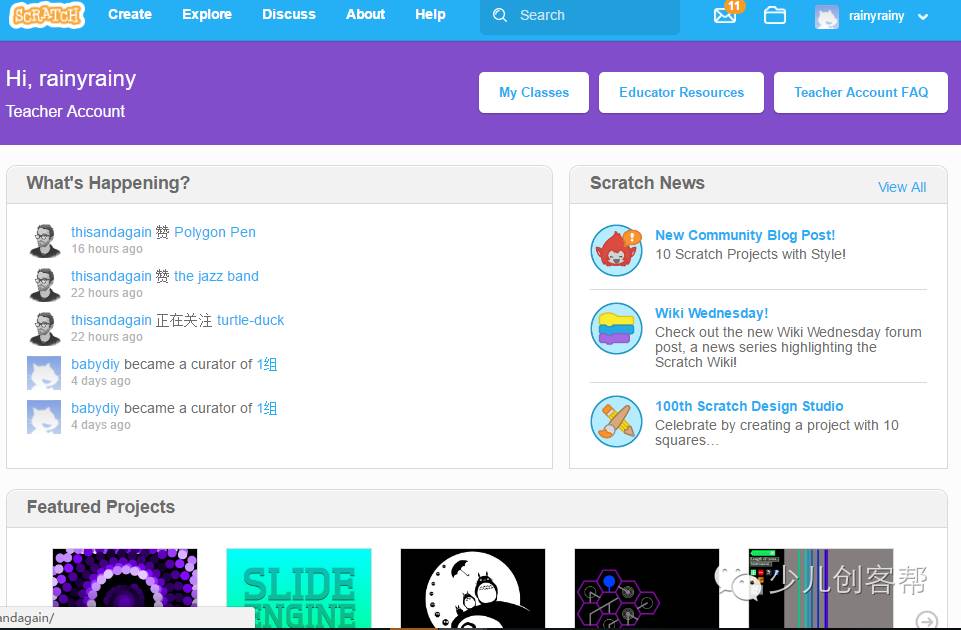961x630 pixels.
Task: Click the search magnifier icon
Action: (x=499, y=15)
